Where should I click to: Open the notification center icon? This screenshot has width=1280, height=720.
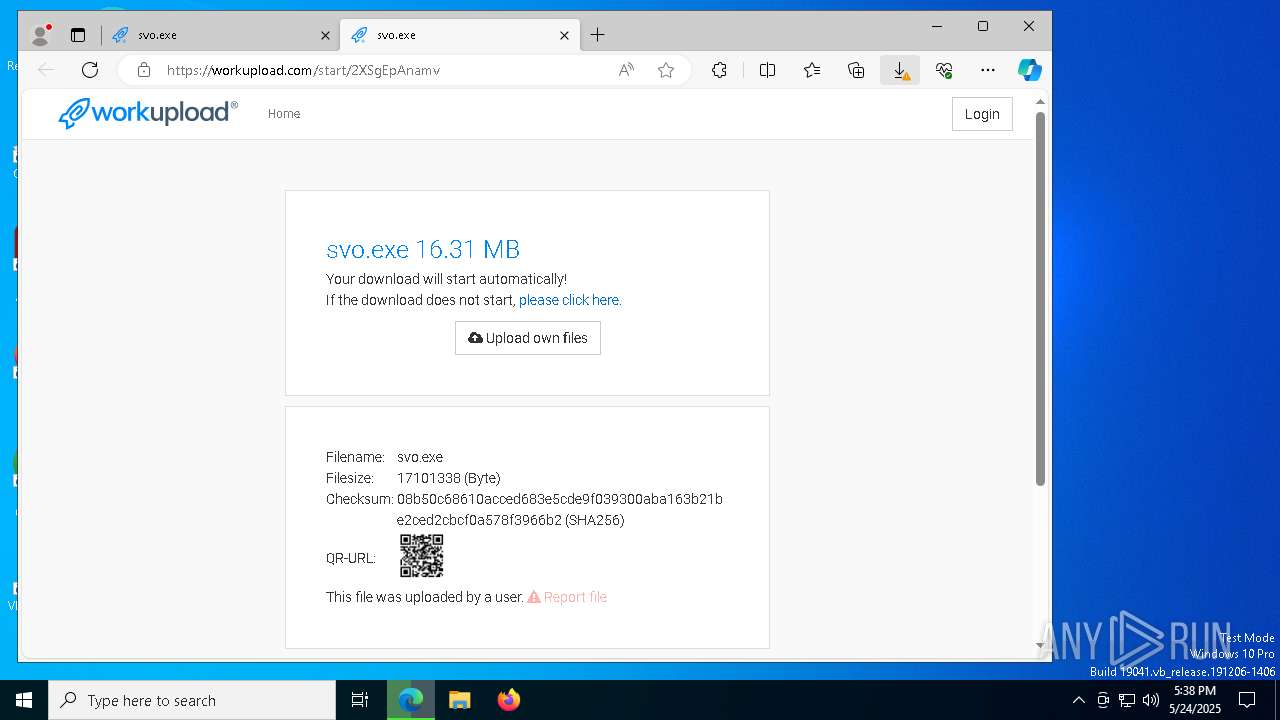(x=1247, y=700)
